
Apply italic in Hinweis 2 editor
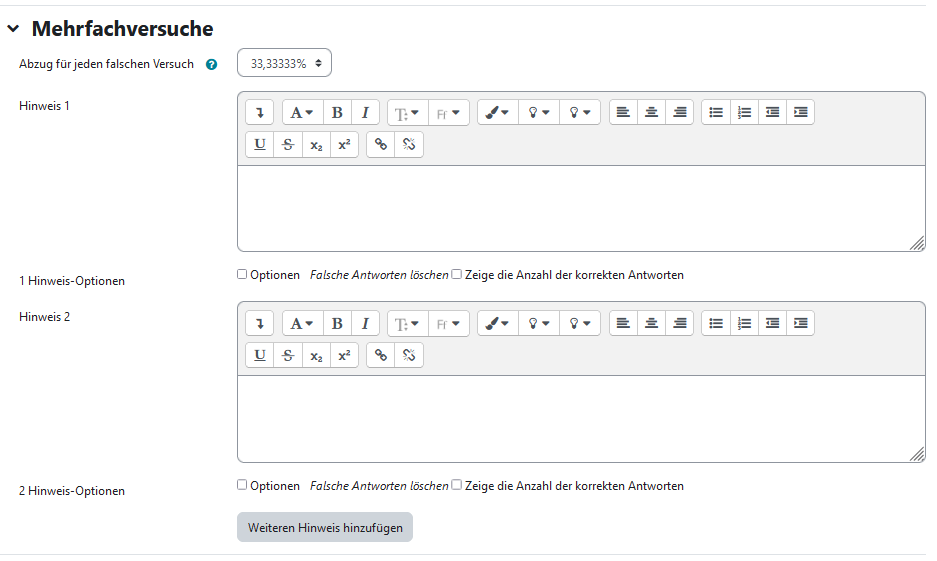[x=365, y=323]
